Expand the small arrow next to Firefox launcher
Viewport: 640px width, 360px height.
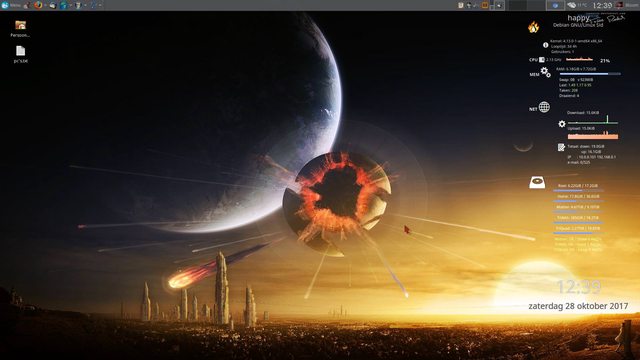click(x=45, y=5)
